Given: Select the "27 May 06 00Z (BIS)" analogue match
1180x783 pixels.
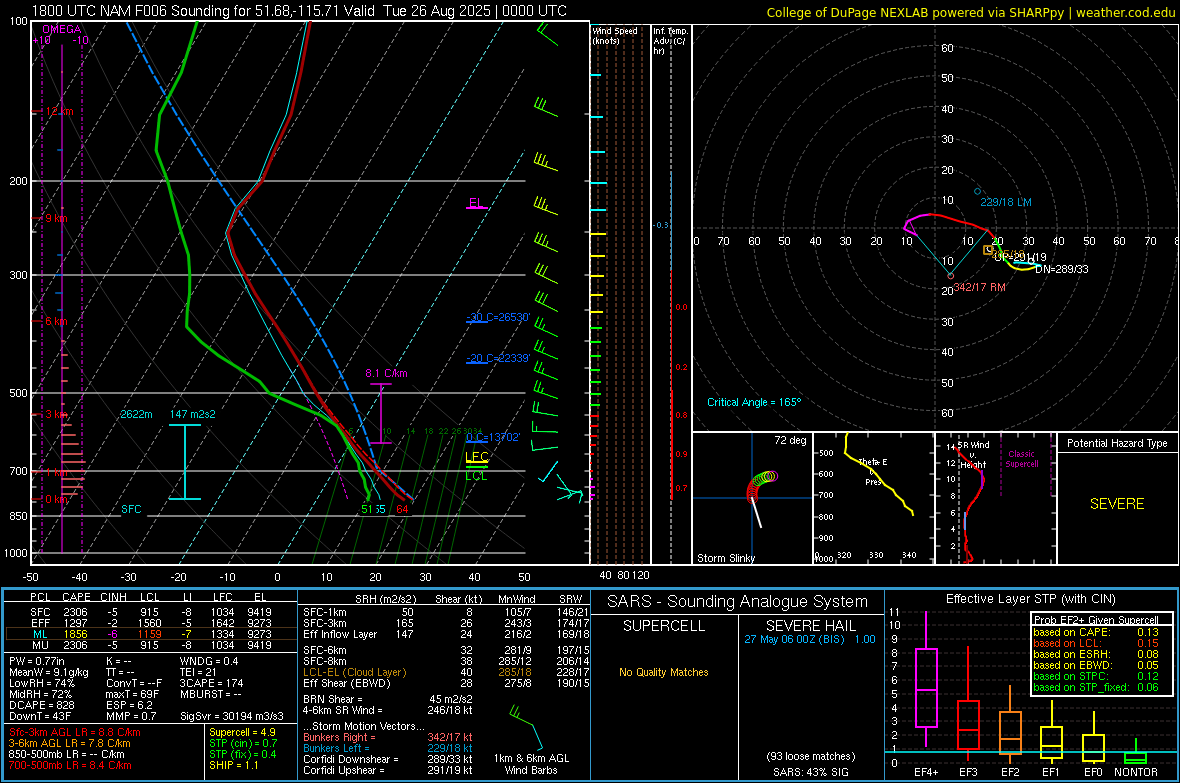Looking at the screenshot, I should (x=794, y=638).
